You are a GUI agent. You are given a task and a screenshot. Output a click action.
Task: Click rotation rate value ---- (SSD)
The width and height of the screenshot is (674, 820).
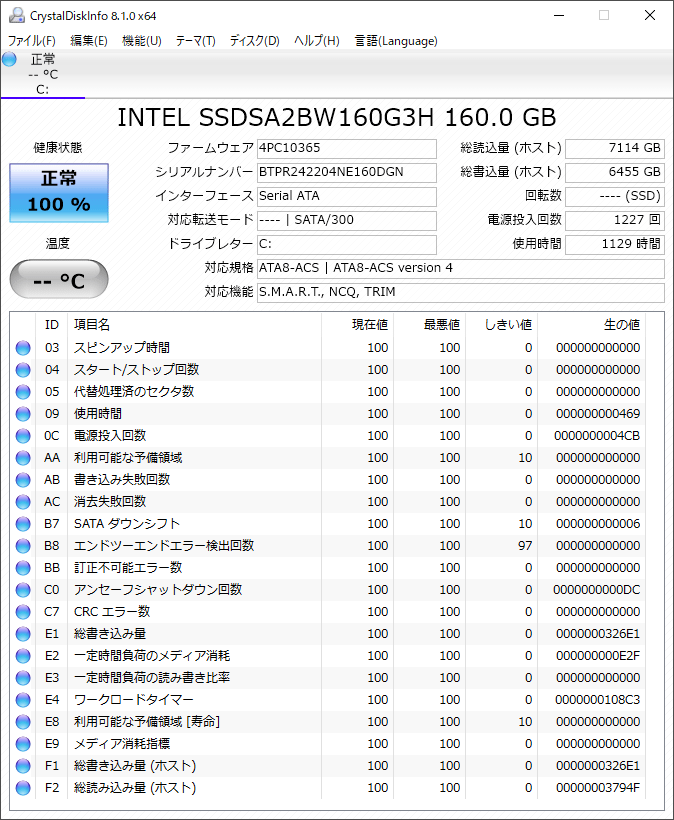click(x=615, y=197)
